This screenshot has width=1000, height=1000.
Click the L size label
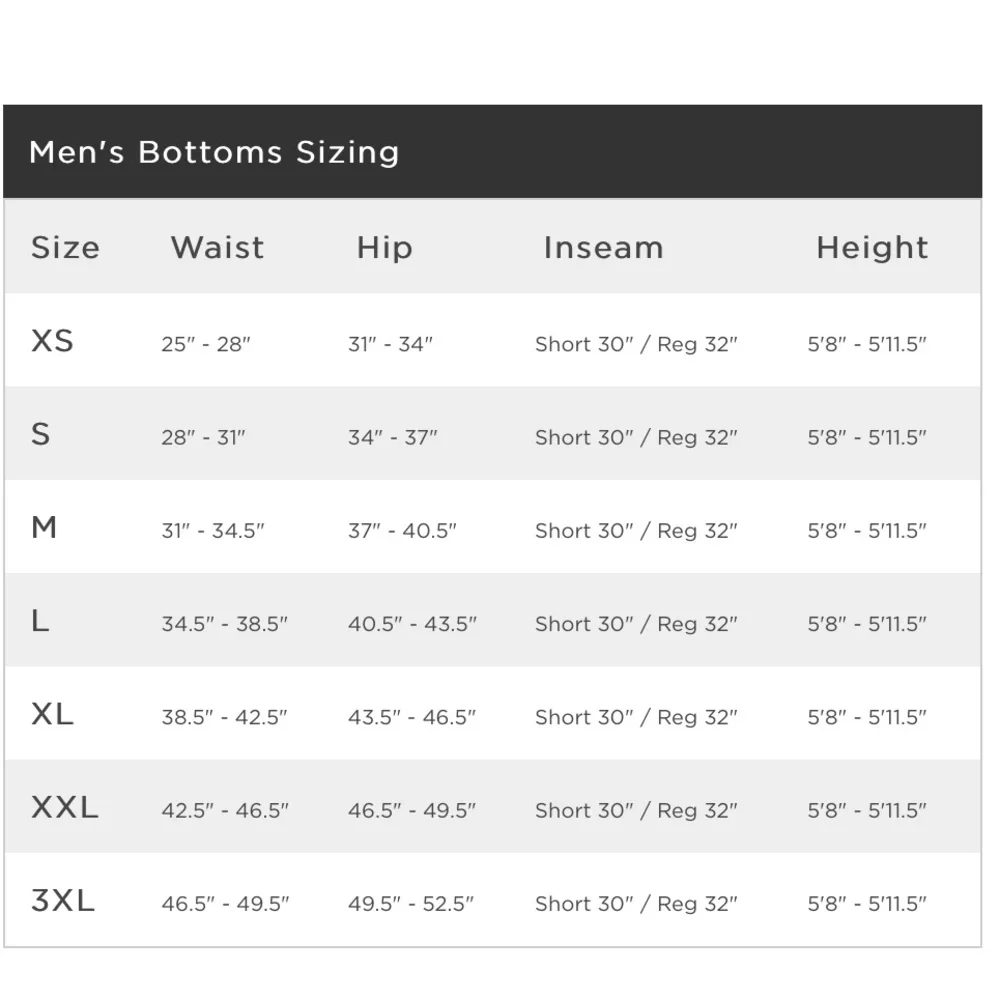[x=40, y=621]
